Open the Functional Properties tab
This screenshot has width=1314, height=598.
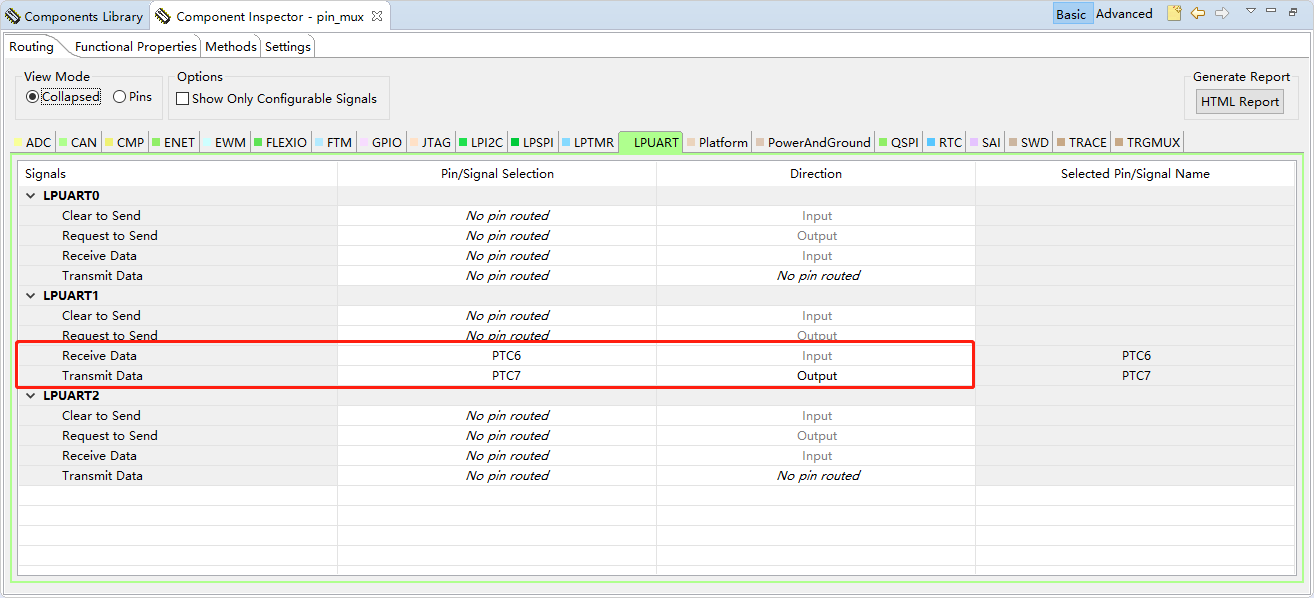click(136, 47)
